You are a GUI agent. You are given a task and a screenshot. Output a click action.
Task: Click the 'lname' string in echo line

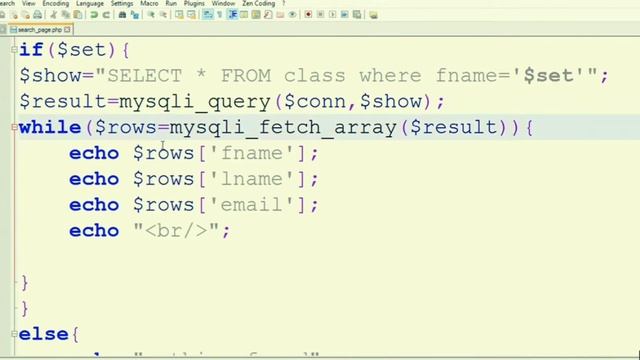(x=251, y=179)
